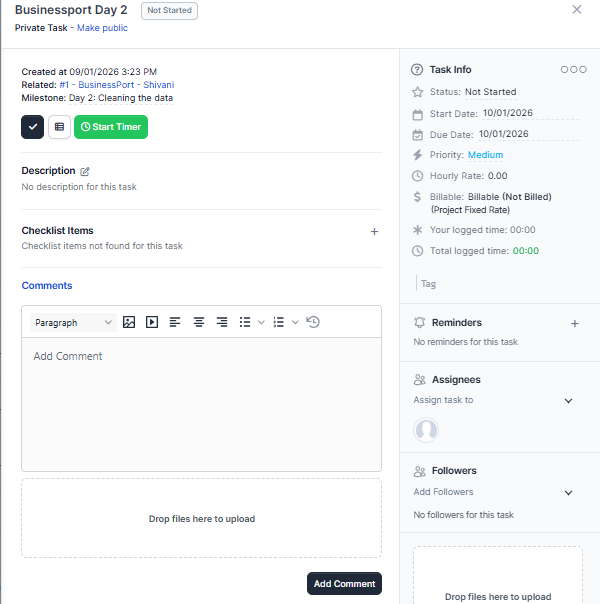Add a checklist item with plus icon
600x604 pixels.
coord(374,231)
